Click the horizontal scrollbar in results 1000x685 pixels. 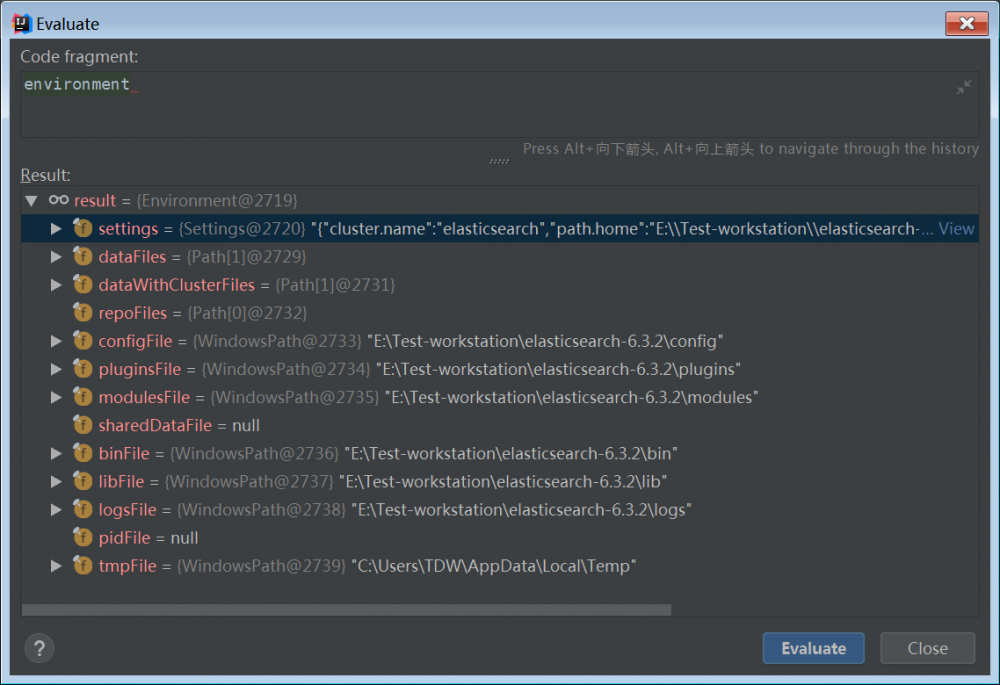point(346,610)
